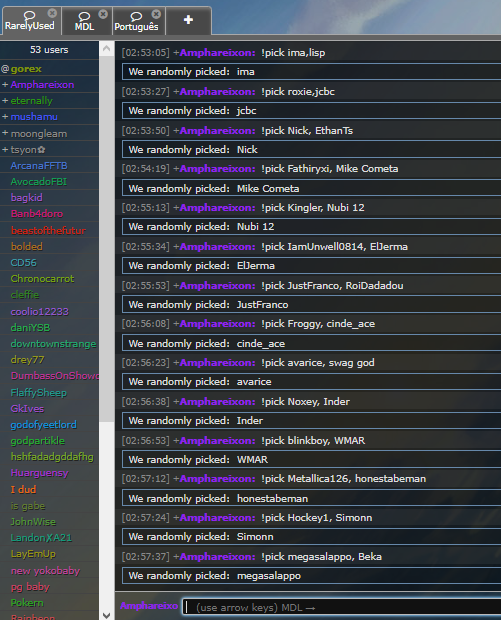The width and height of the screenshot is (501, 620).
Task: Click the "We randomly picked: Mike Cometa" result
Action: click(x=311, y=188)
